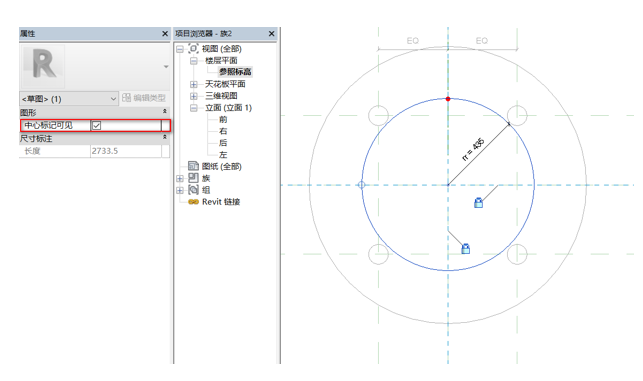Collapse the 视图 (全部) tree node
643x381 pixels.
[180, 49]
